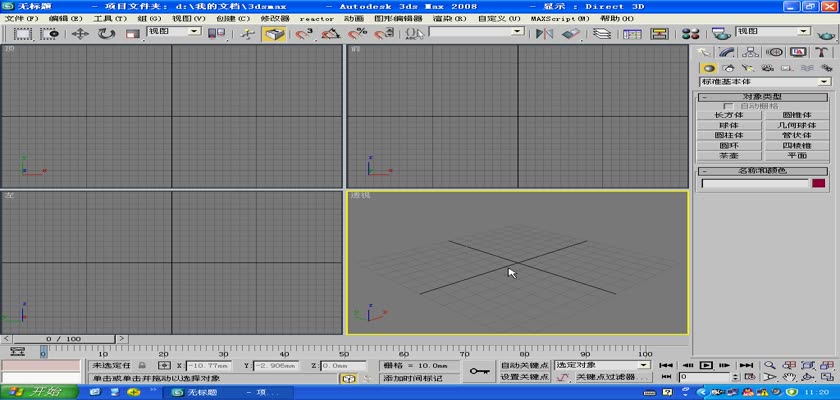Image resolution: width=840 pixels, height=400 pixels.
Task: Open the named selection sets dropdown
Action: pos(476,32)
